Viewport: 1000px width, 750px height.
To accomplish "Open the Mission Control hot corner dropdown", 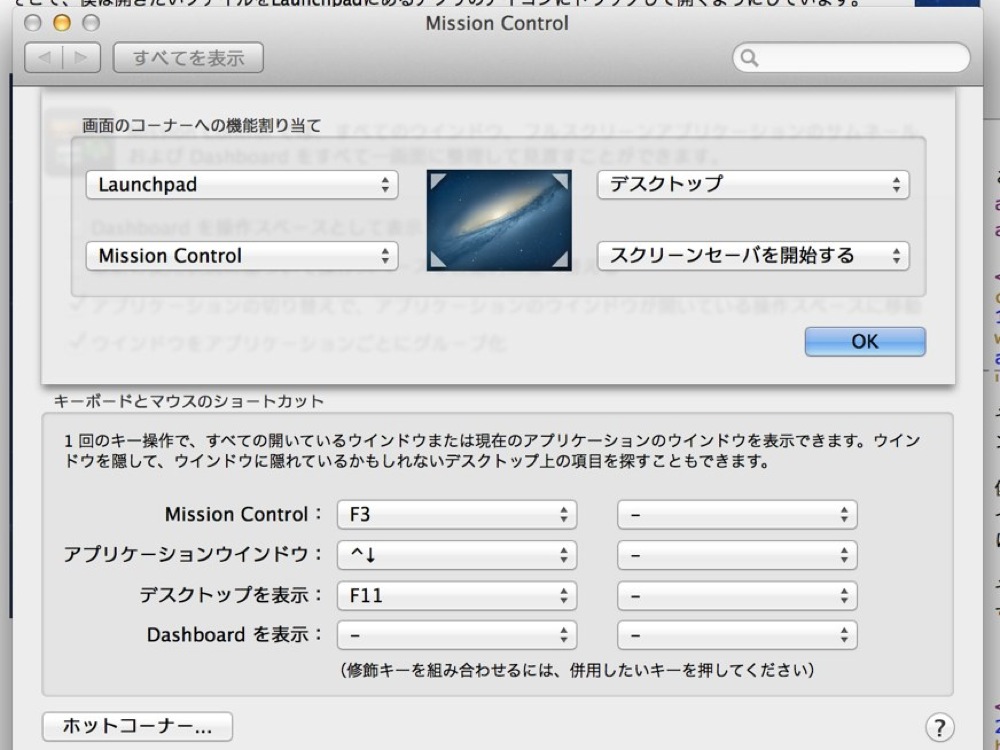I will (x=242, y=256).
